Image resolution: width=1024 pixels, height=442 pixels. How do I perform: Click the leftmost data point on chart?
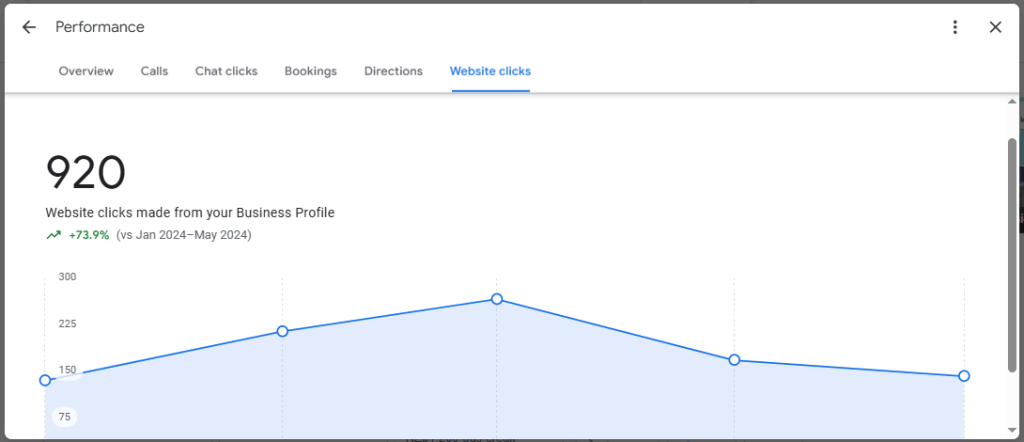pyautogui.click(x=45, y=380)
